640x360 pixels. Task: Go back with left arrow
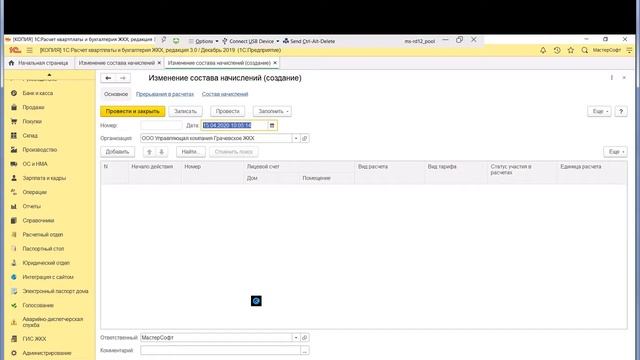click(x=108, y=78)
